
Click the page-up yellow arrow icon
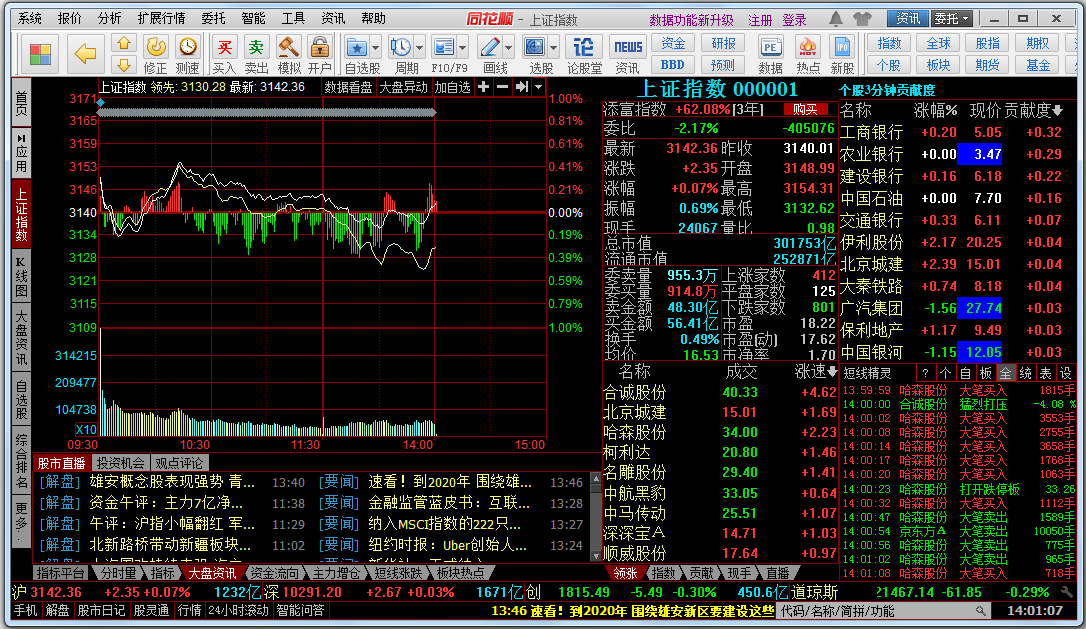(x=124, y=44)
